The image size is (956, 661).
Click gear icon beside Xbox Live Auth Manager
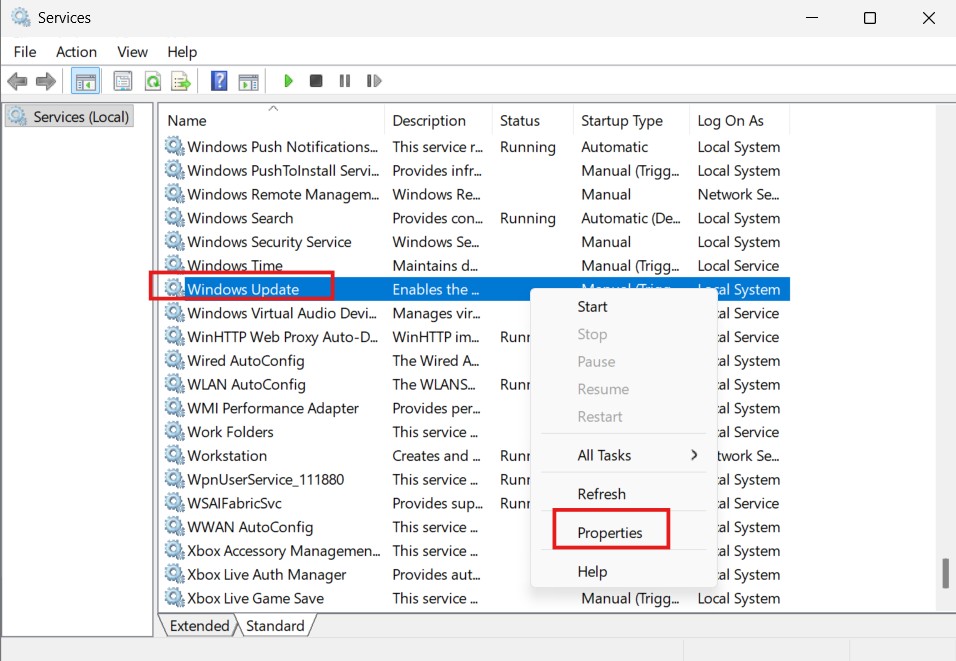[x=174, y=574]
